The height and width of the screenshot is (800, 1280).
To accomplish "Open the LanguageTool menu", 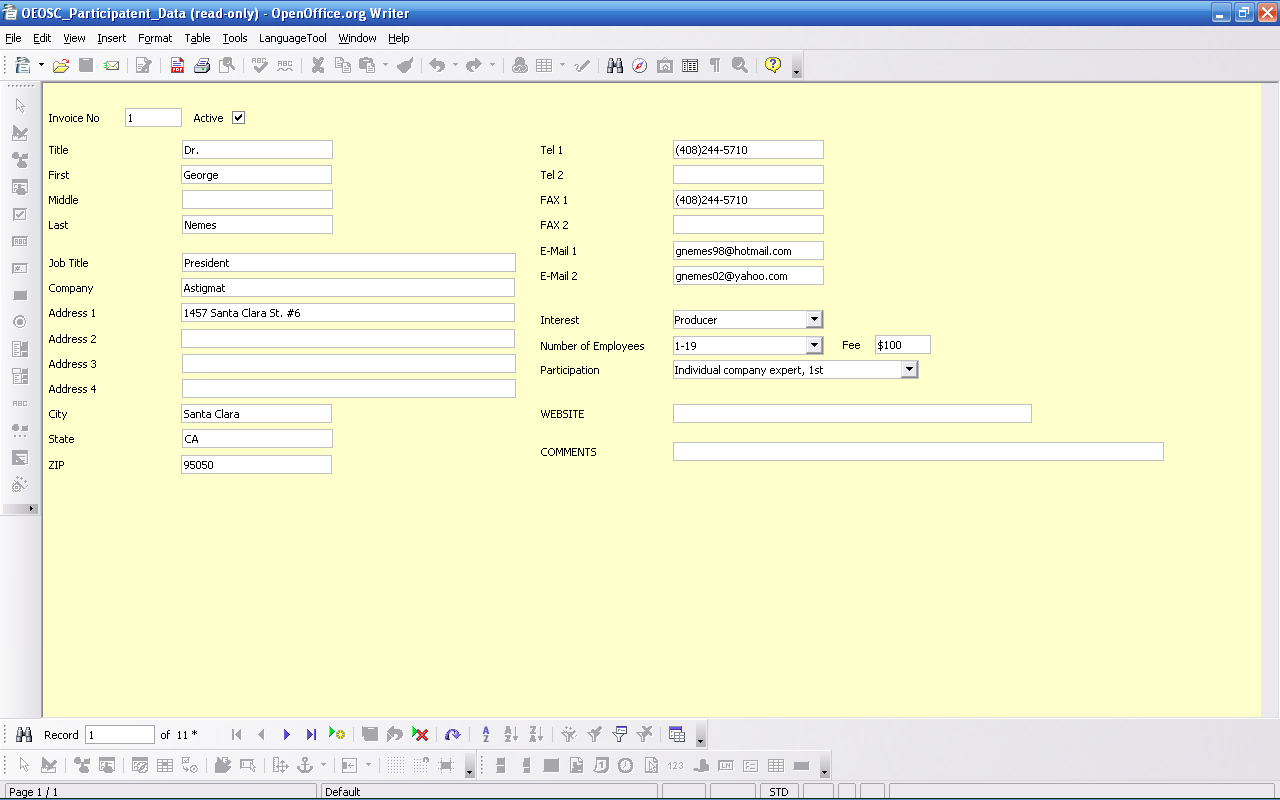I will [292, 38].
